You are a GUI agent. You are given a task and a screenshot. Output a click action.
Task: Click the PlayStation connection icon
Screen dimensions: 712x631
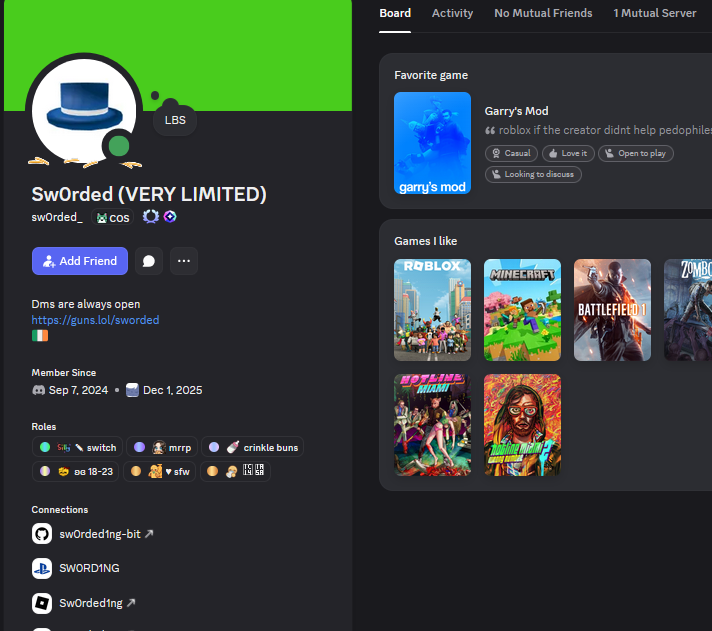pyautogui.click(x=42, y=568)
